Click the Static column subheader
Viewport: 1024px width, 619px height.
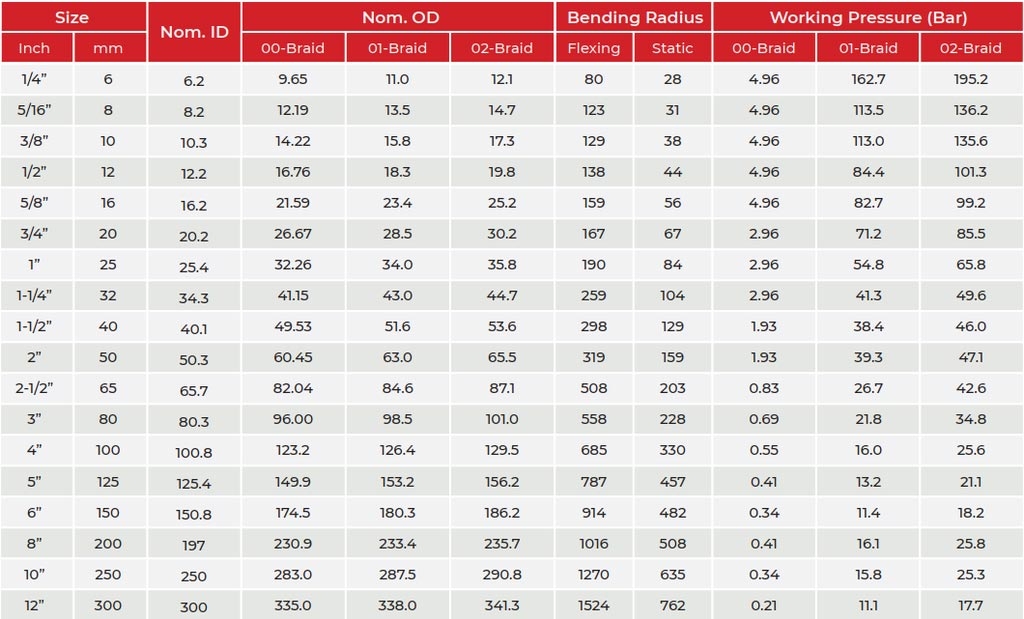point(672,48)
